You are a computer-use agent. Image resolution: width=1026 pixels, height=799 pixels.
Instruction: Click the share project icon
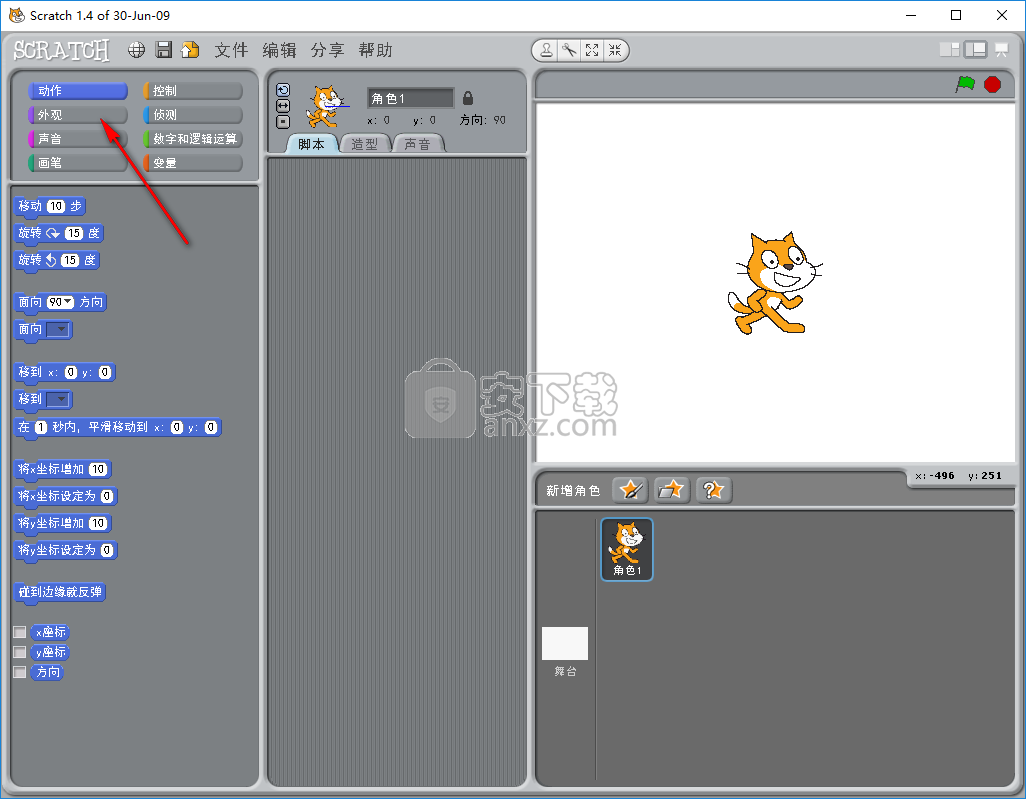(190, 50)
